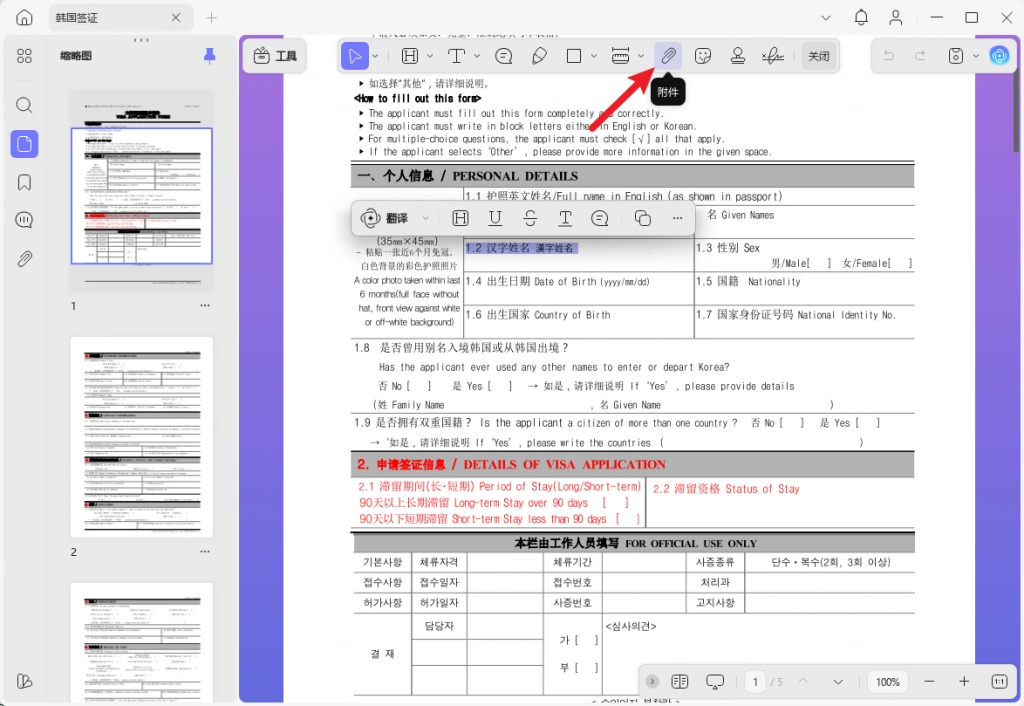Open the bookmarks panel in sidebar
The image size is (1024, 706).
24,182
